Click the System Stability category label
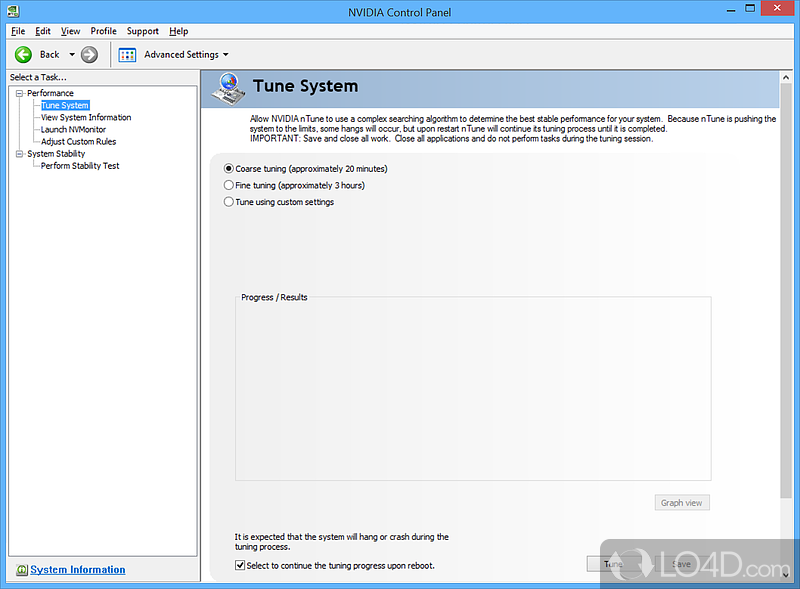 pos(56,154)
